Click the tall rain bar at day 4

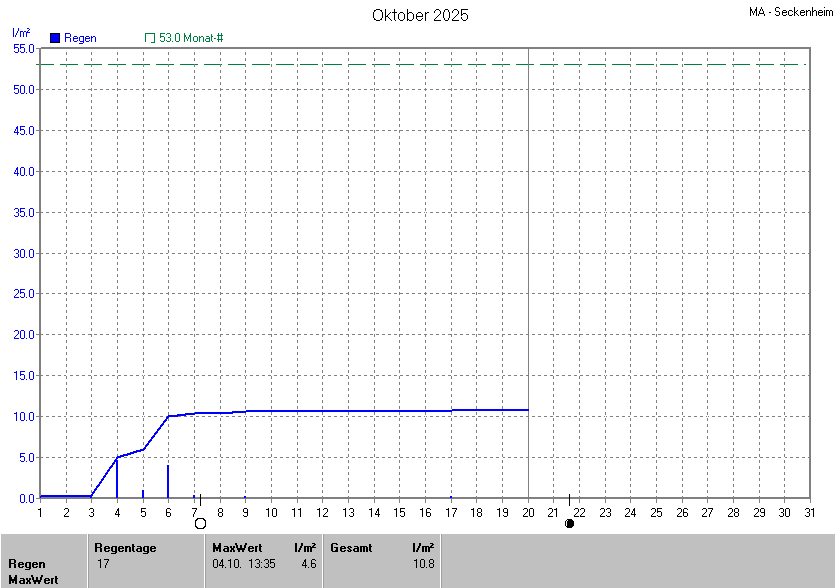[x=117, y=478]
